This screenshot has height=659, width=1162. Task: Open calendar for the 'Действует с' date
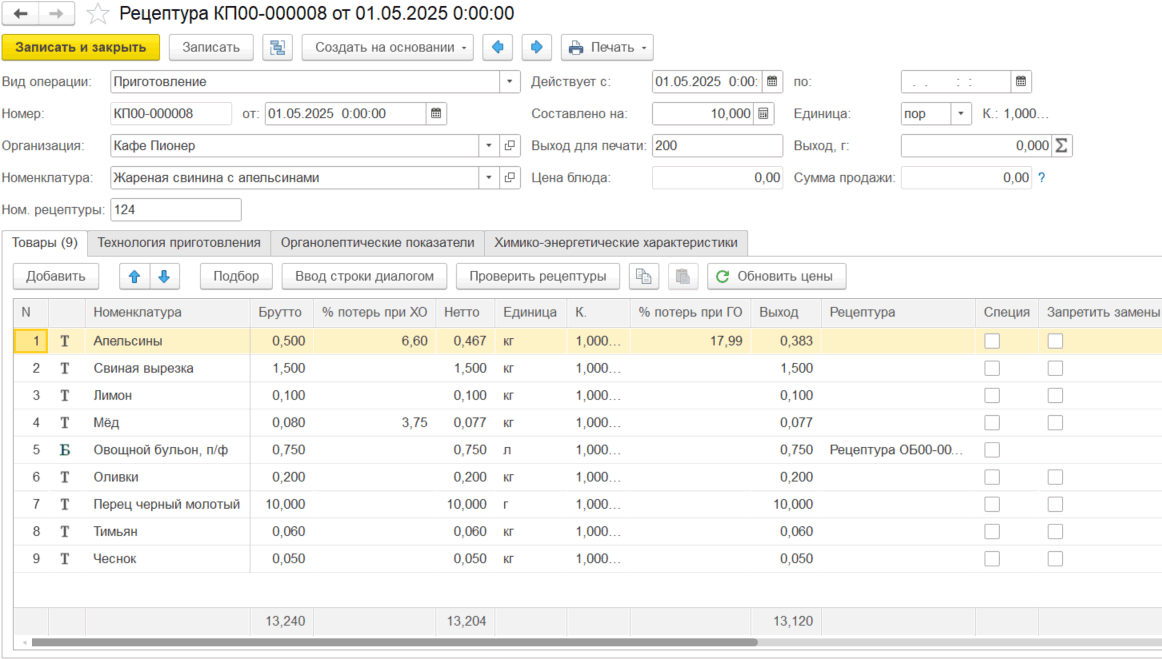click(x=773, y=82)
